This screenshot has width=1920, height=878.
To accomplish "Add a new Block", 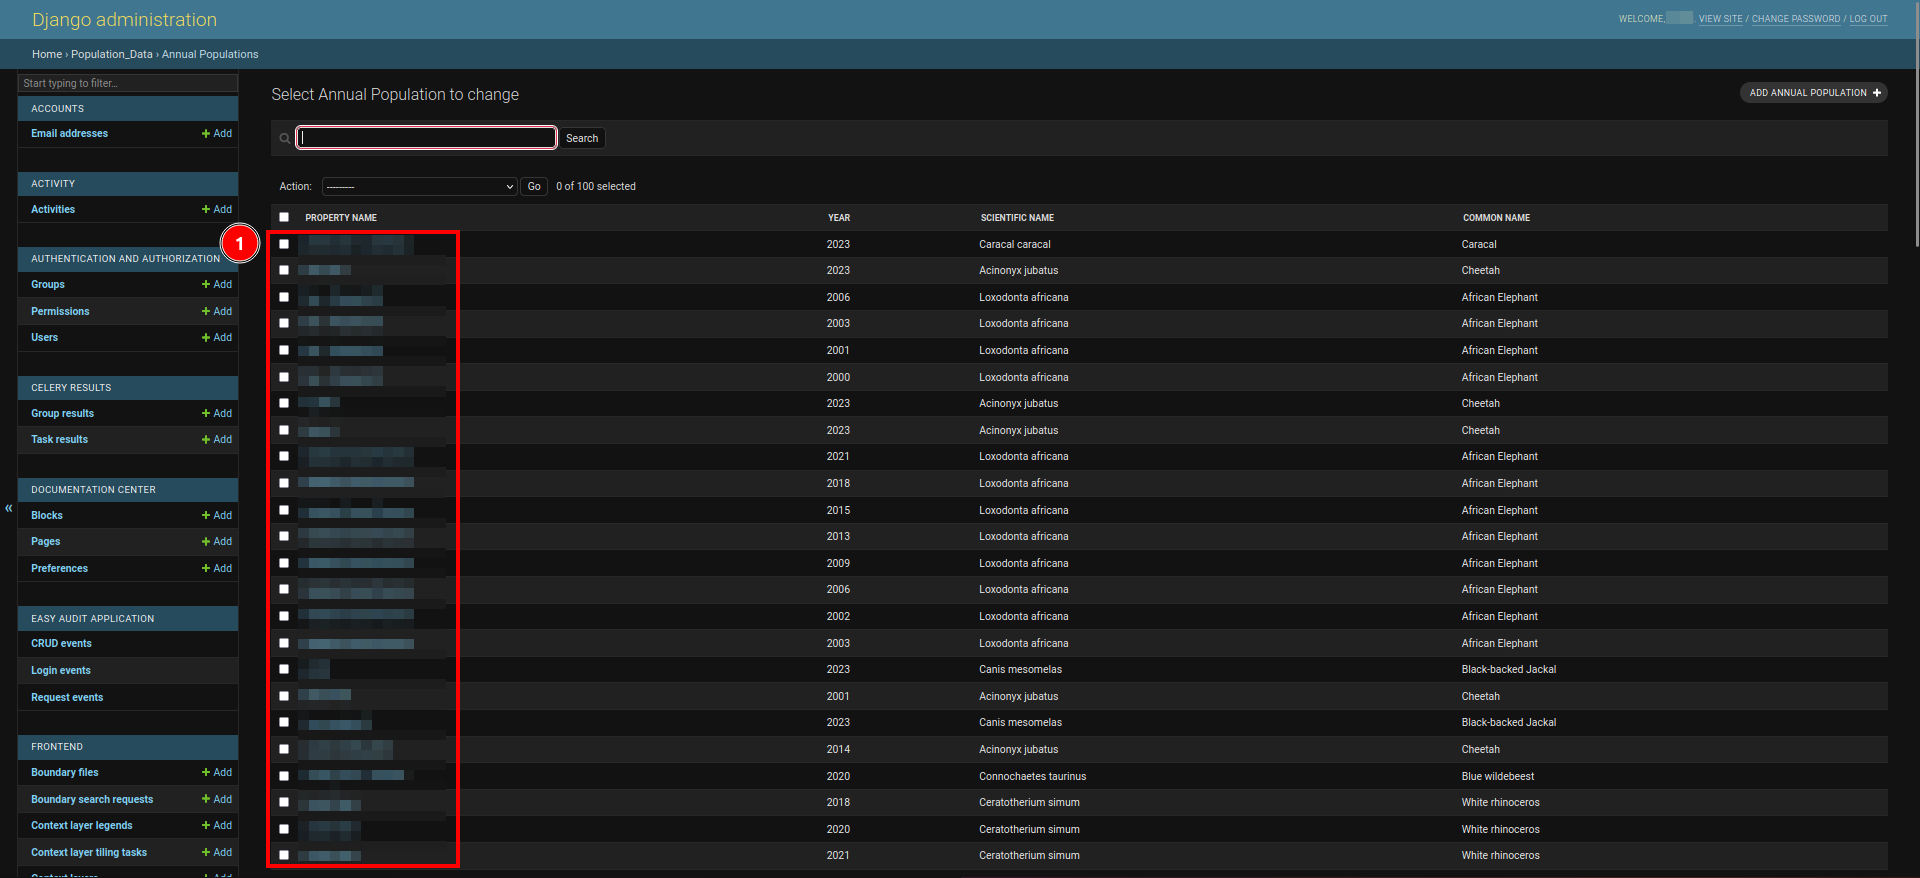I will click(x=217, y=516).
